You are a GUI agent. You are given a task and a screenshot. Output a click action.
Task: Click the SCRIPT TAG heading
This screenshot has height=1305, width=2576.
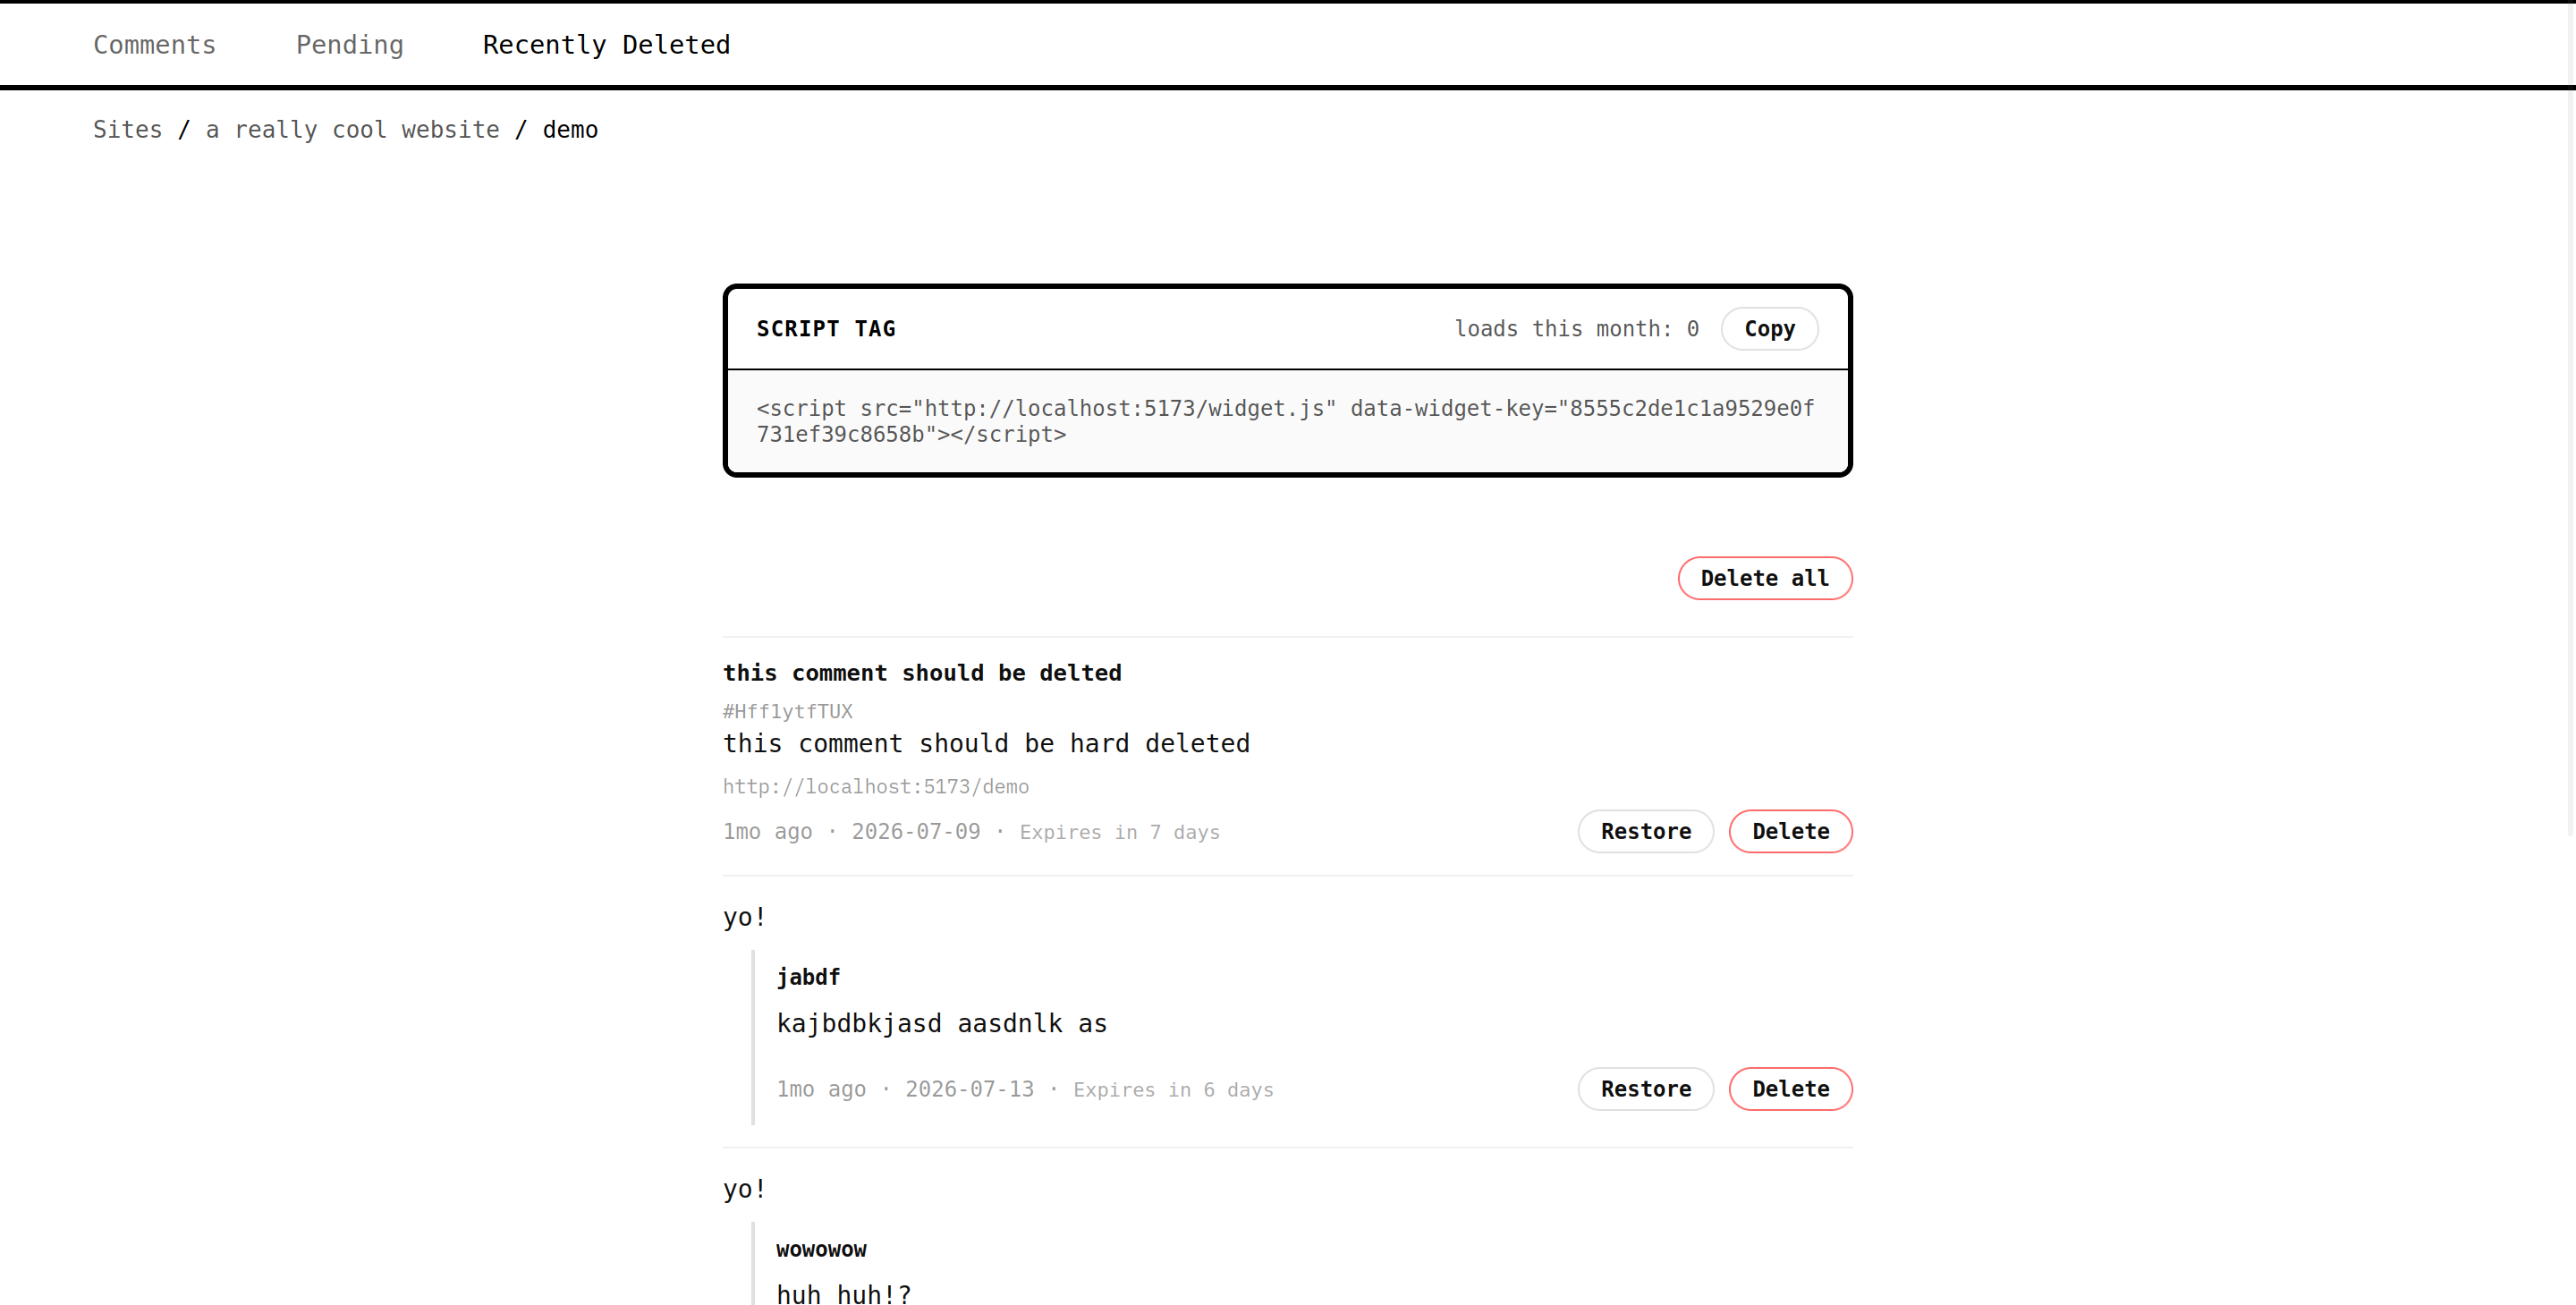click(826, 329)
